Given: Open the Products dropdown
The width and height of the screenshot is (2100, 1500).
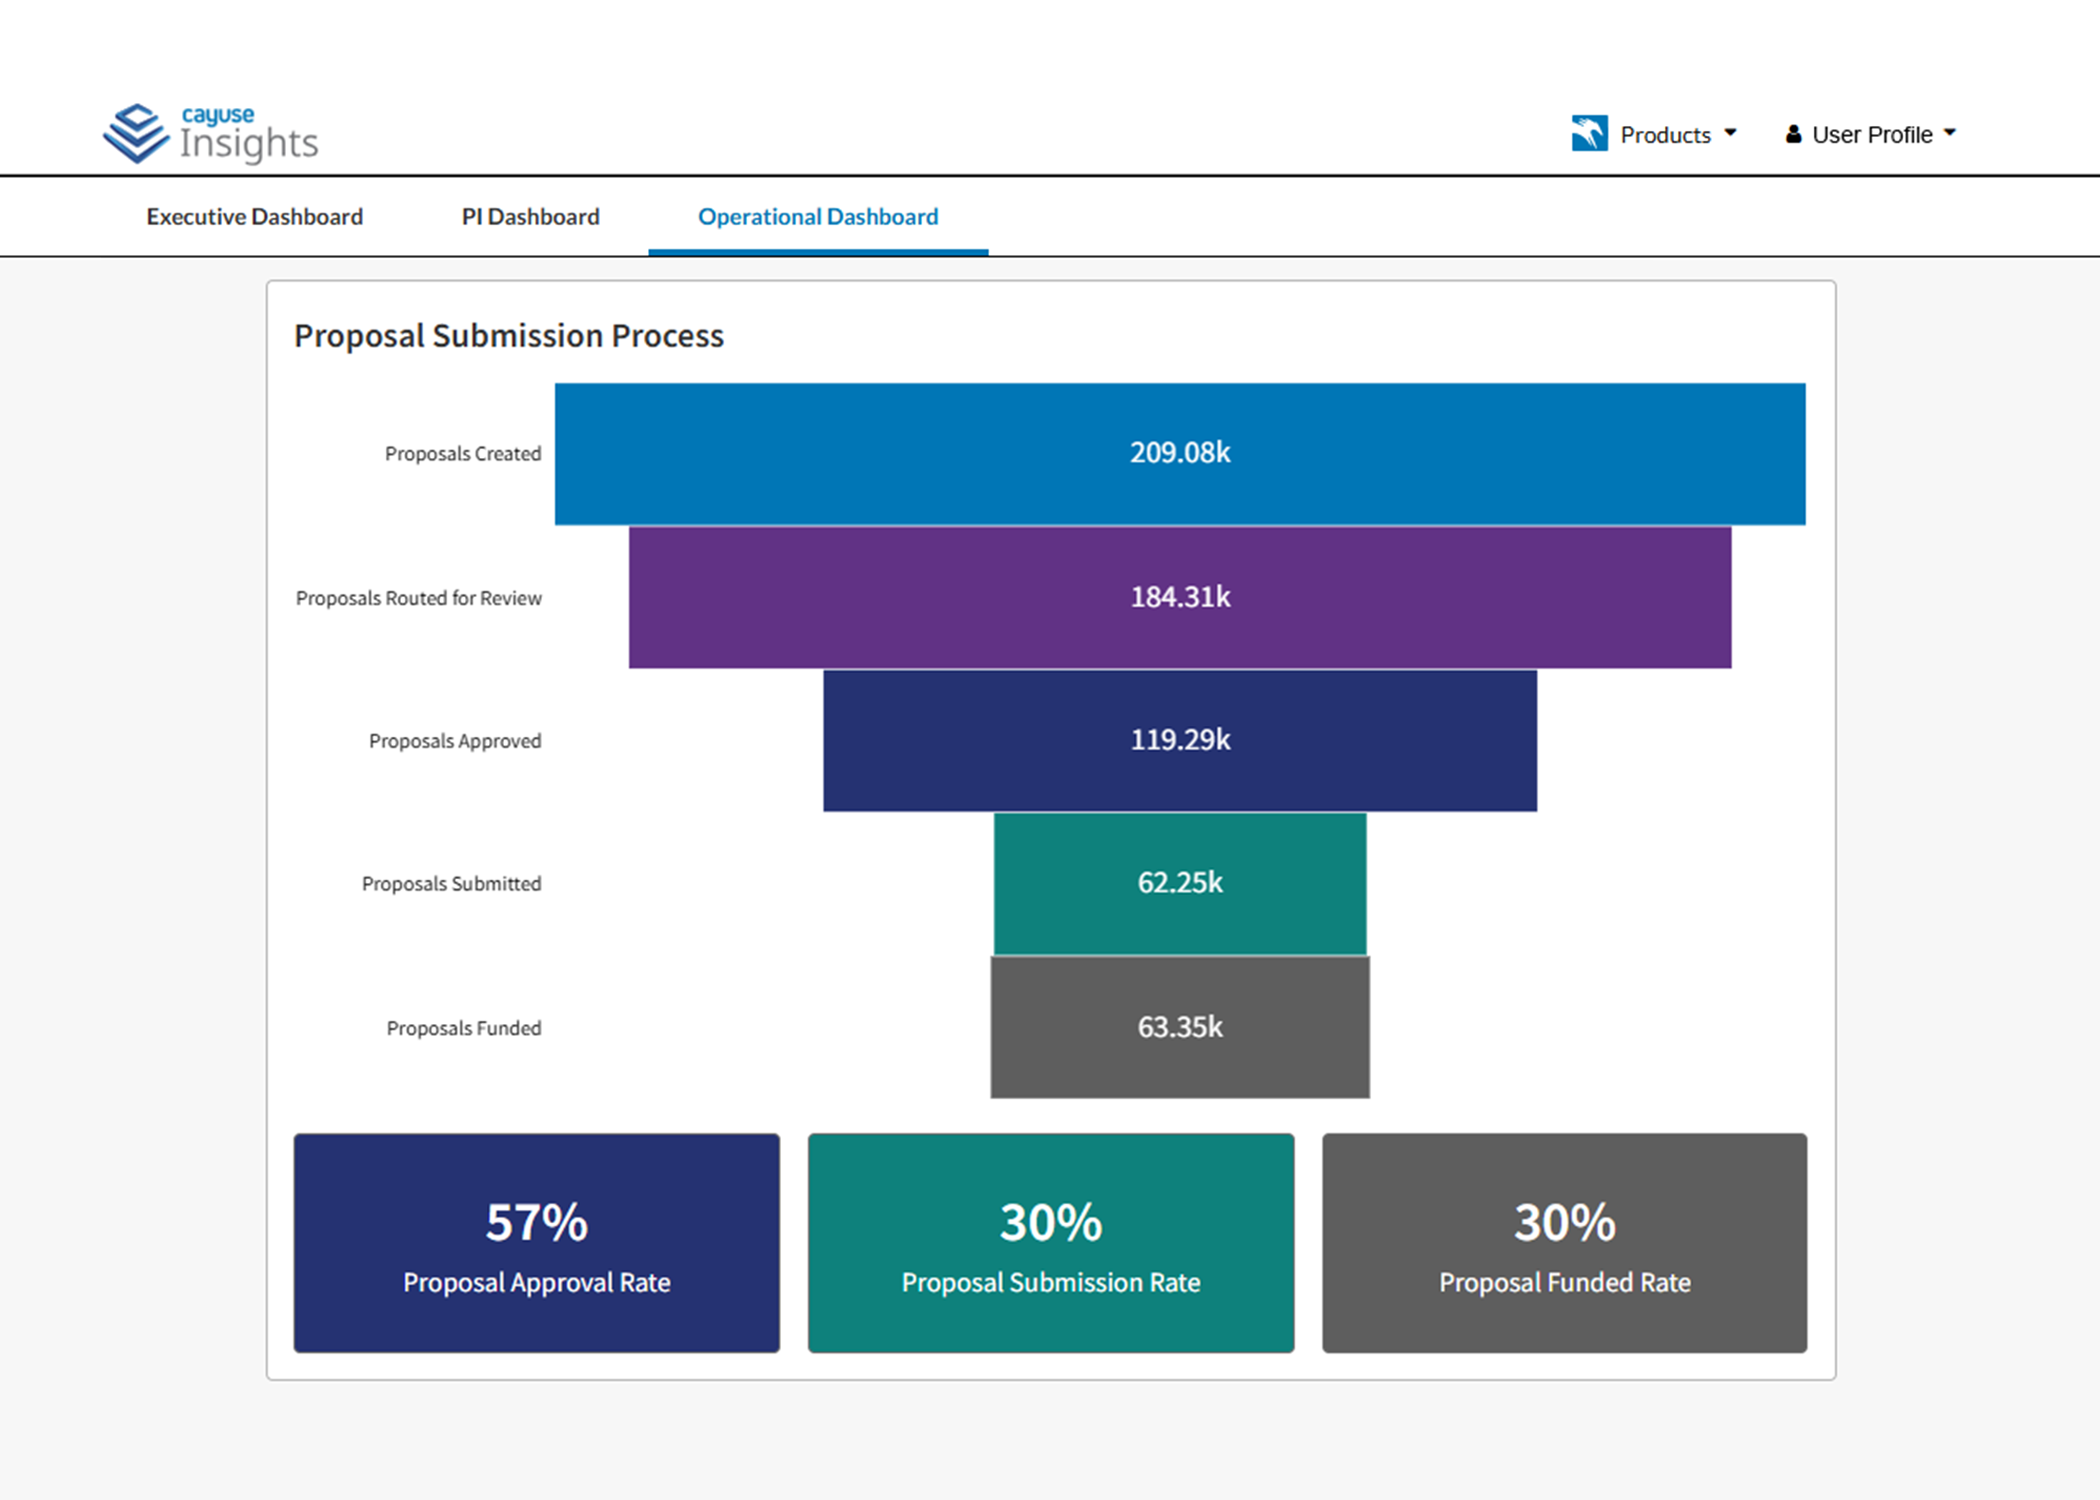Looking at the screenshot, I should (1665, 133).
